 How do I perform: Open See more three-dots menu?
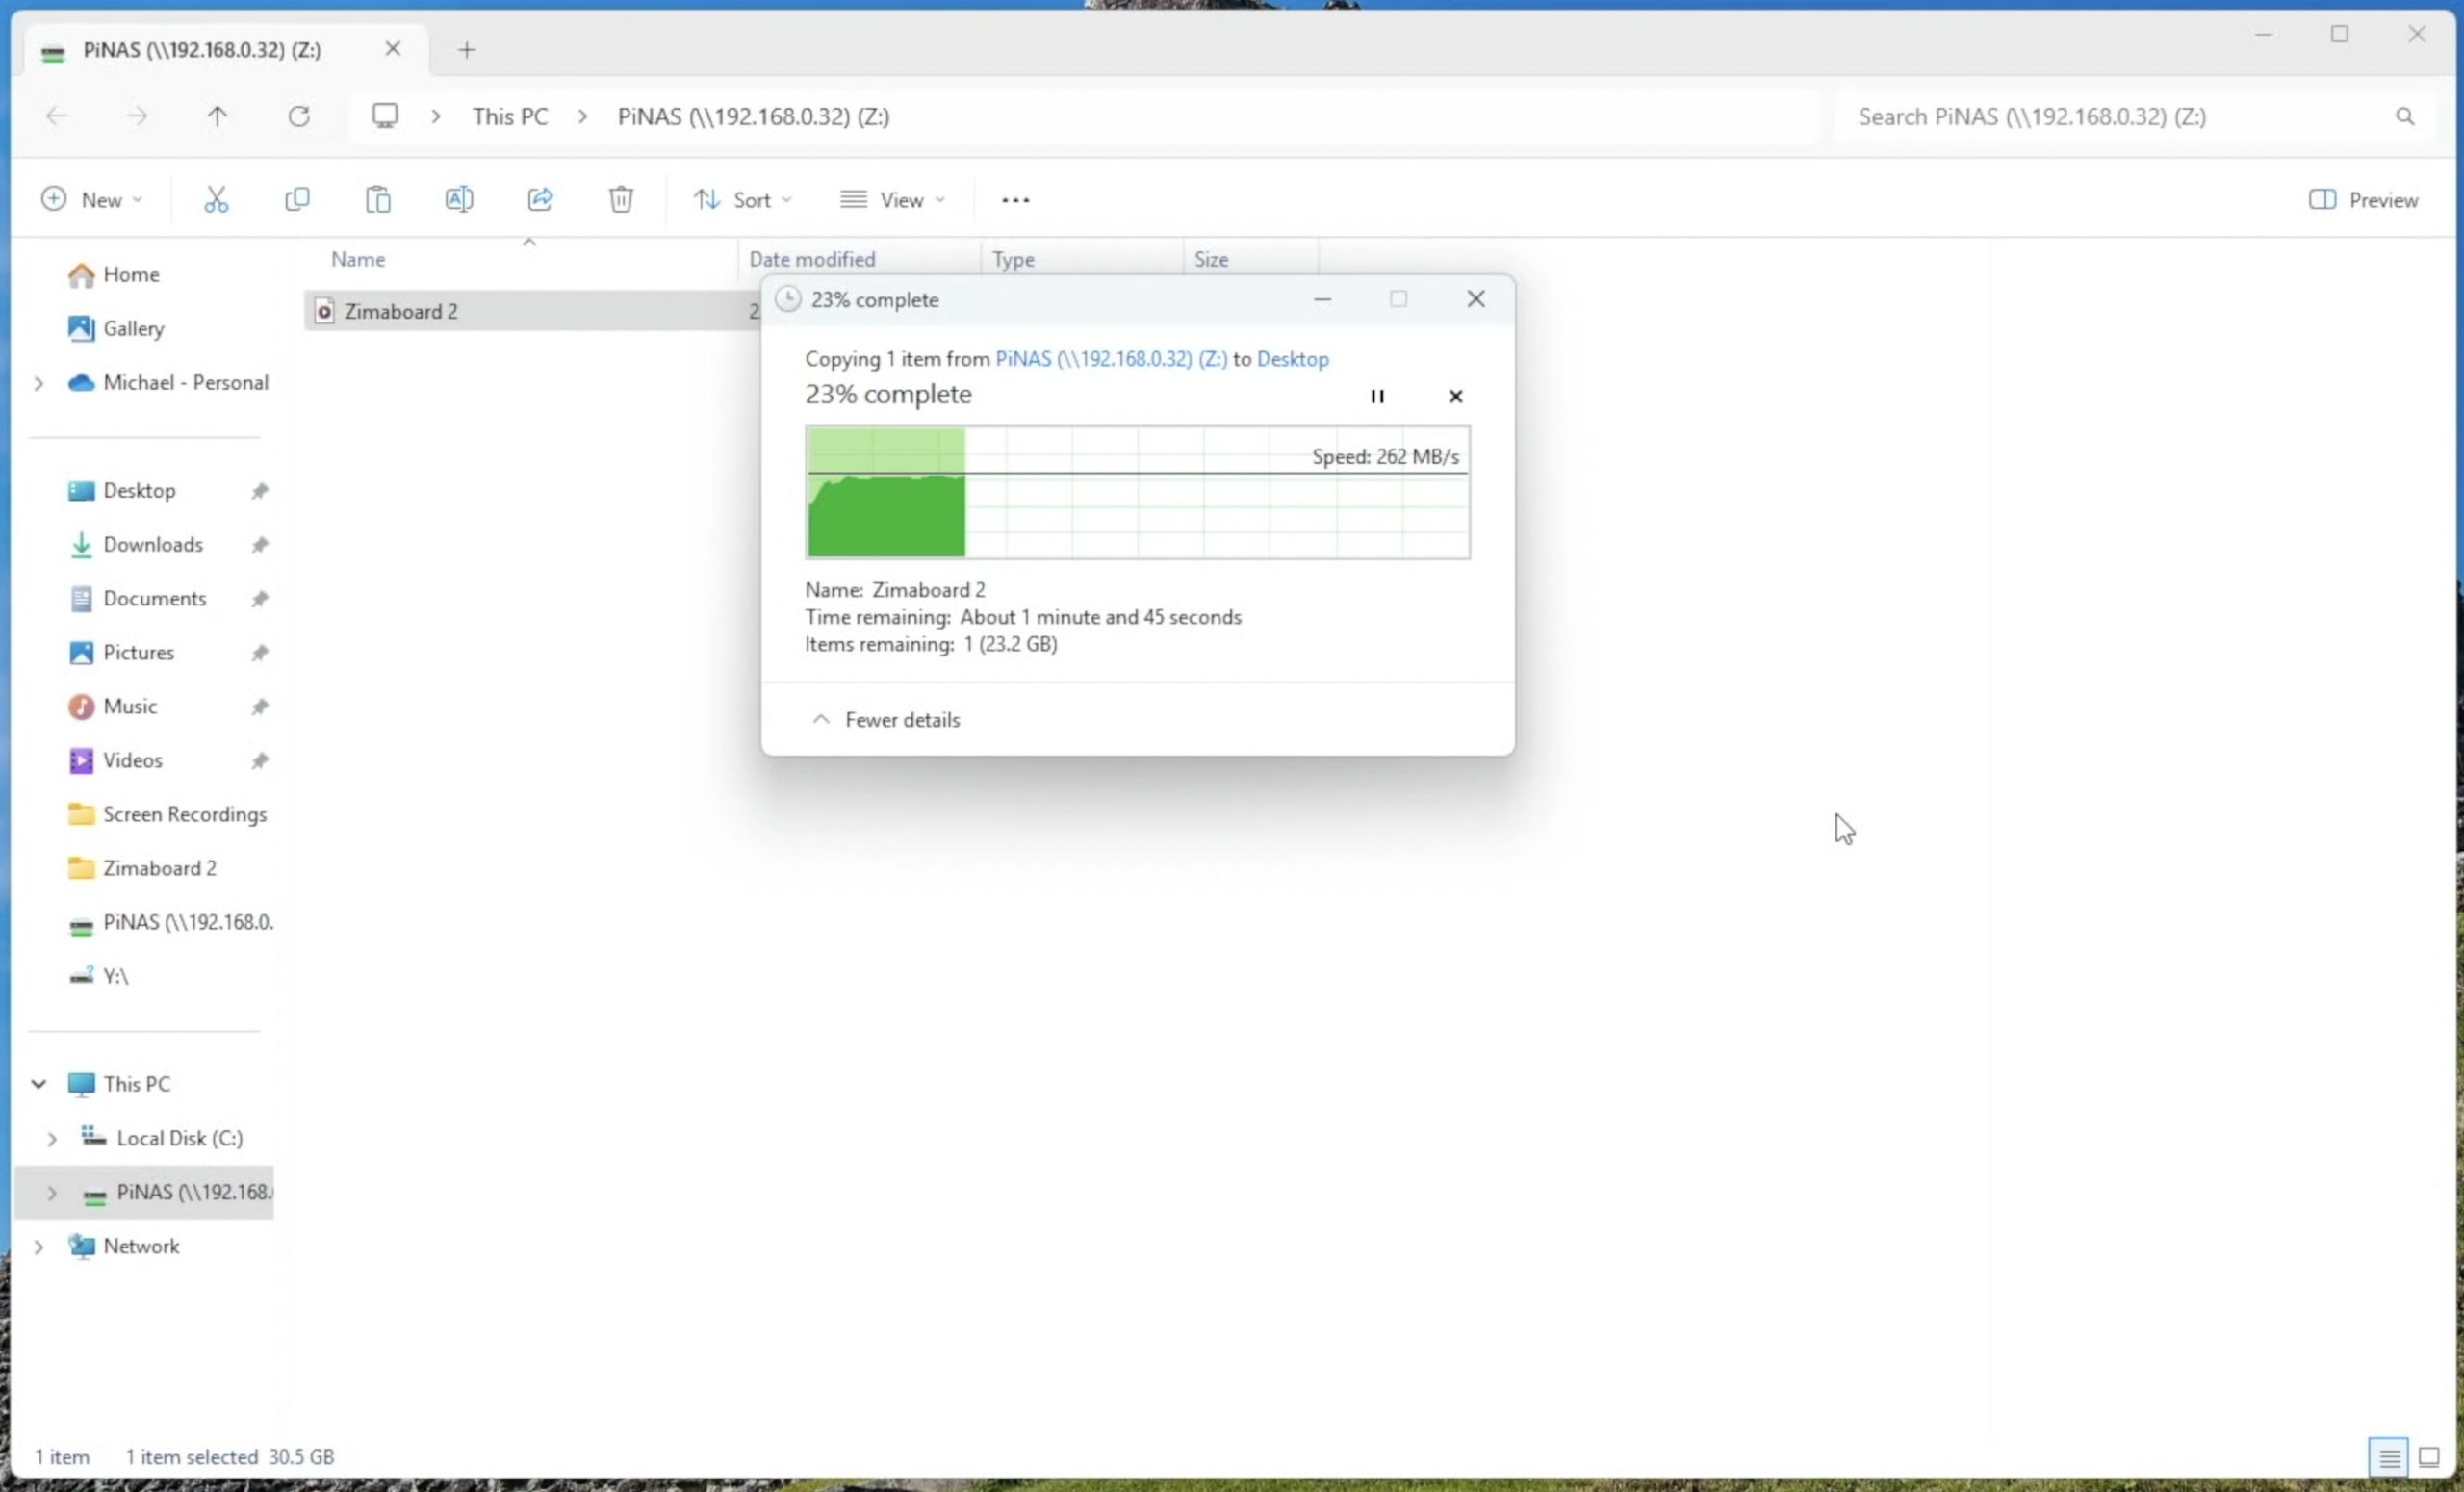pyautogui.click(x=1015, y=200)
